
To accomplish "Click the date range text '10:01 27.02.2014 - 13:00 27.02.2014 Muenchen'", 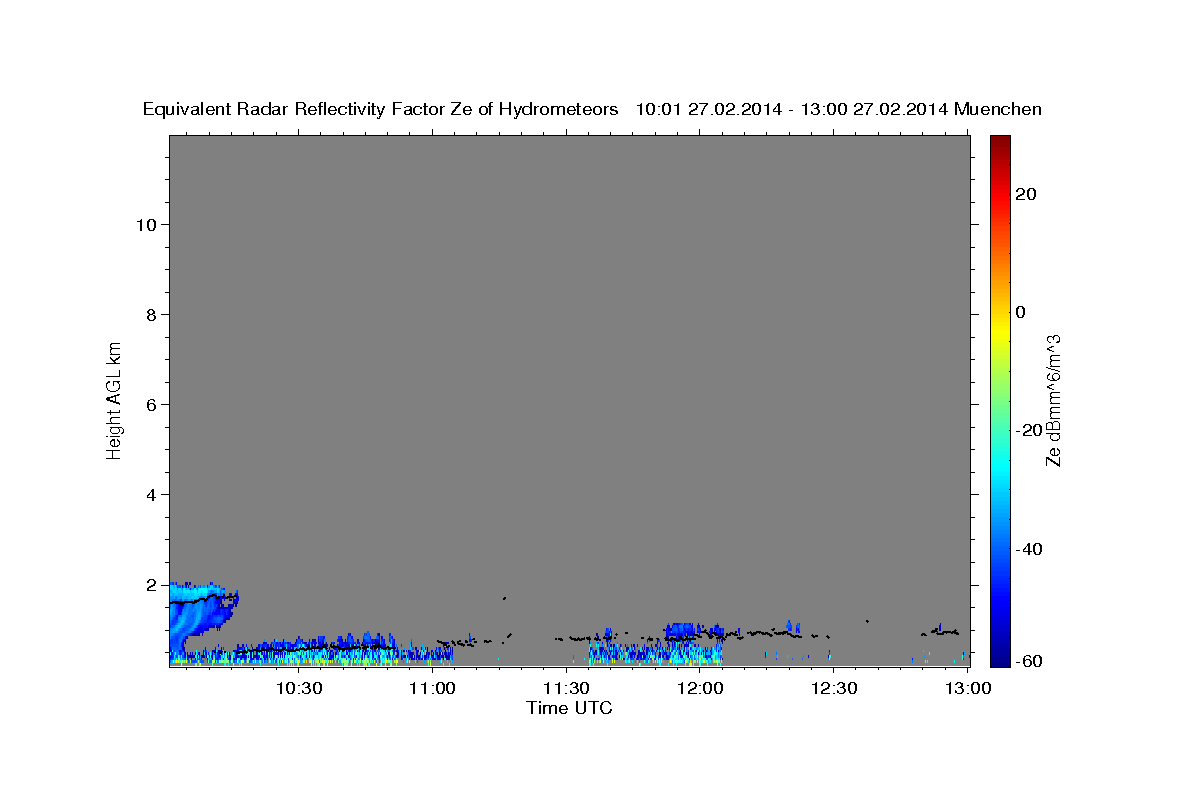I will tap(839, 109).
